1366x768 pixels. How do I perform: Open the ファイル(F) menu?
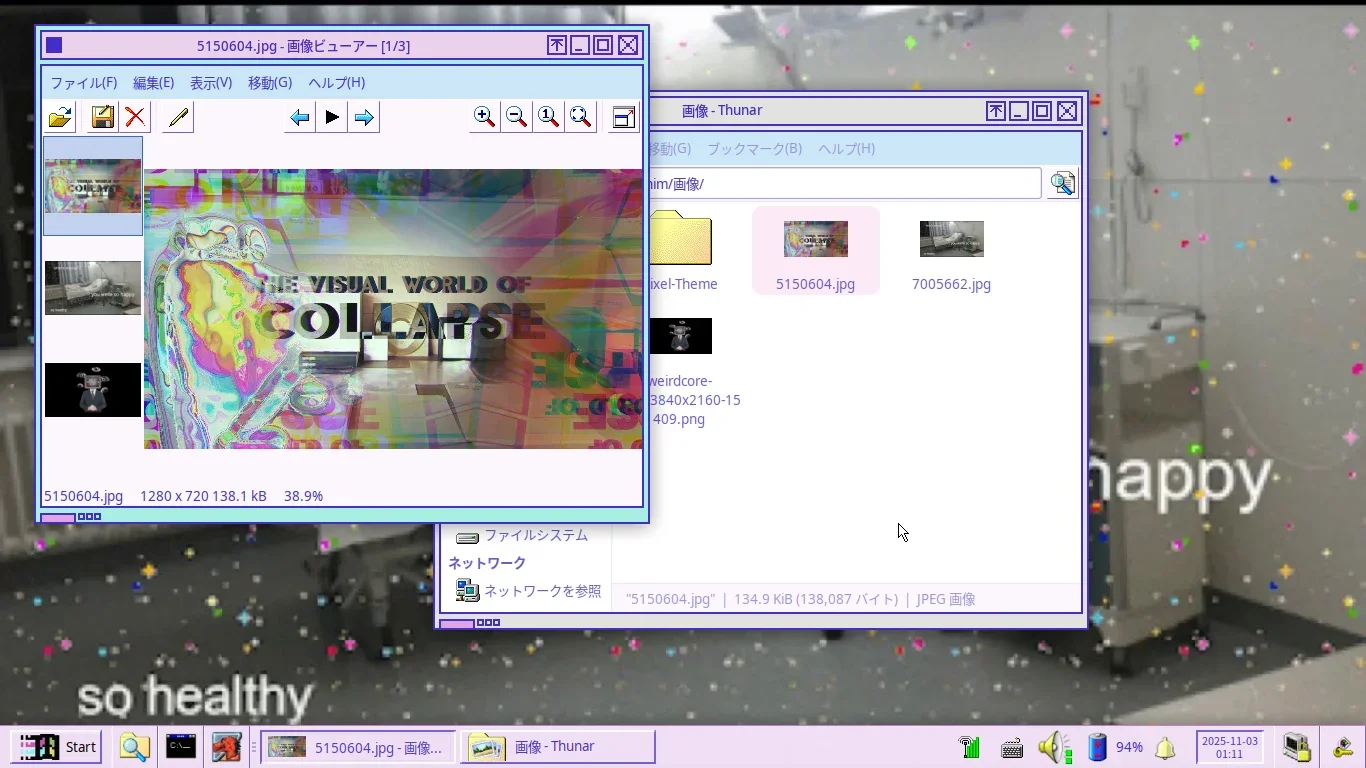click(x=84, y=83)
